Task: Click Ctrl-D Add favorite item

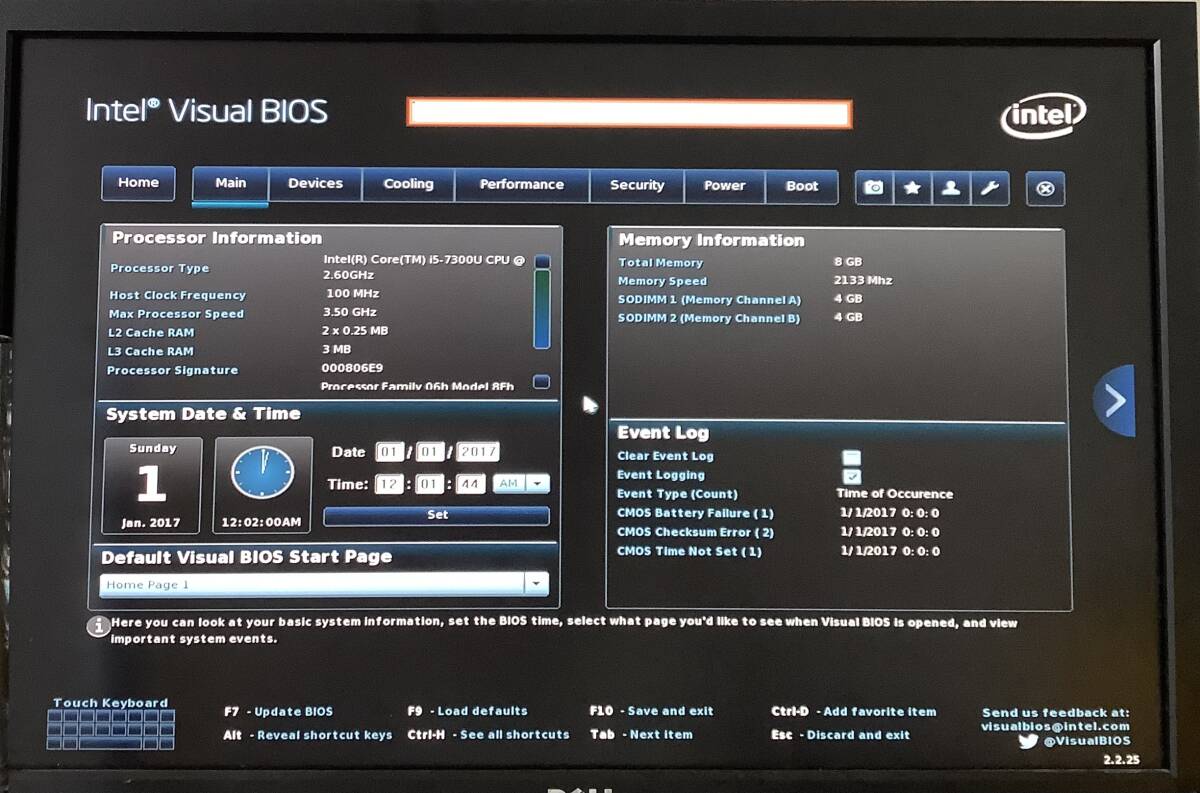Action: (x=853, y=712)
